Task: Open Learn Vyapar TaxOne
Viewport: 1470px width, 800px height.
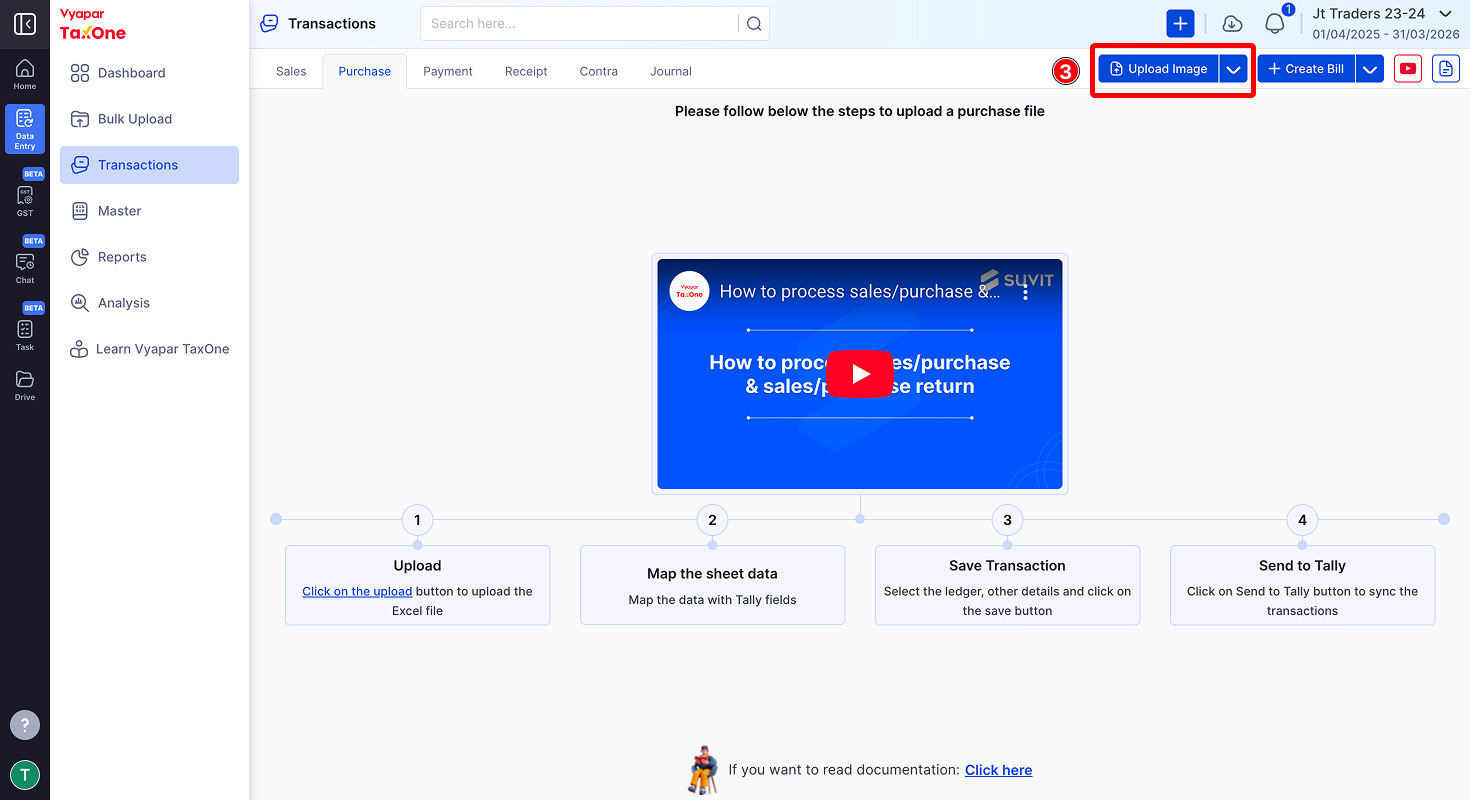Action: 150,349
